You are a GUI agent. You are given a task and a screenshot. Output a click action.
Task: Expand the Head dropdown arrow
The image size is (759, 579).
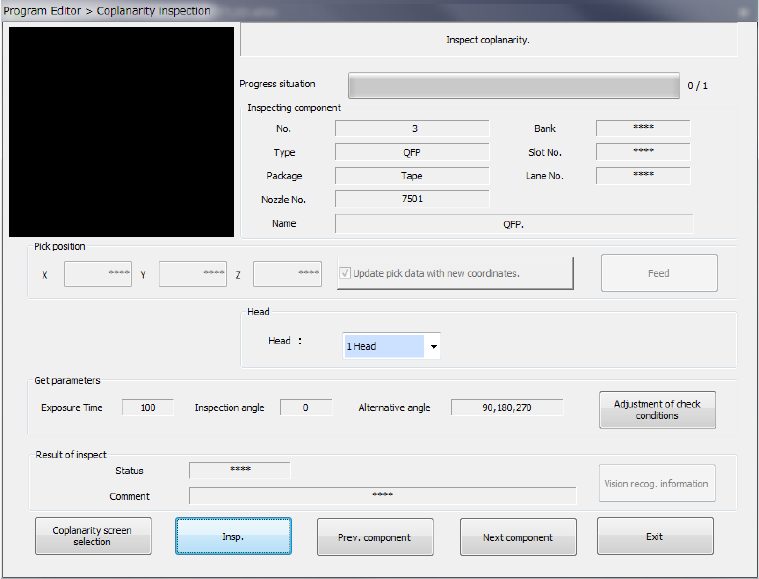click(433, 347)
